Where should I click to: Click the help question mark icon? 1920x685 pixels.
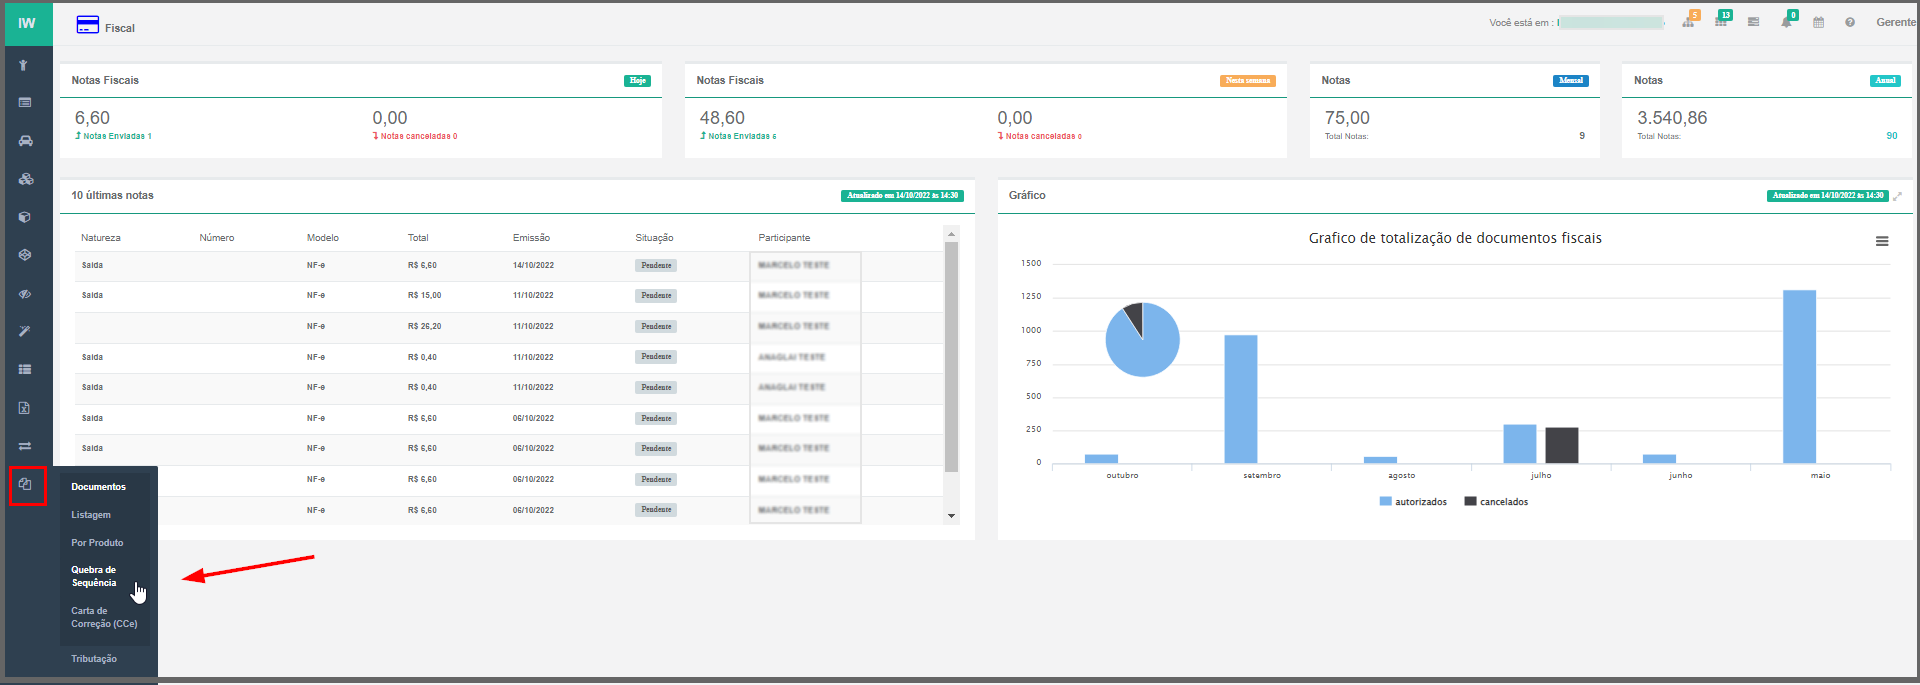[1850, 22]
